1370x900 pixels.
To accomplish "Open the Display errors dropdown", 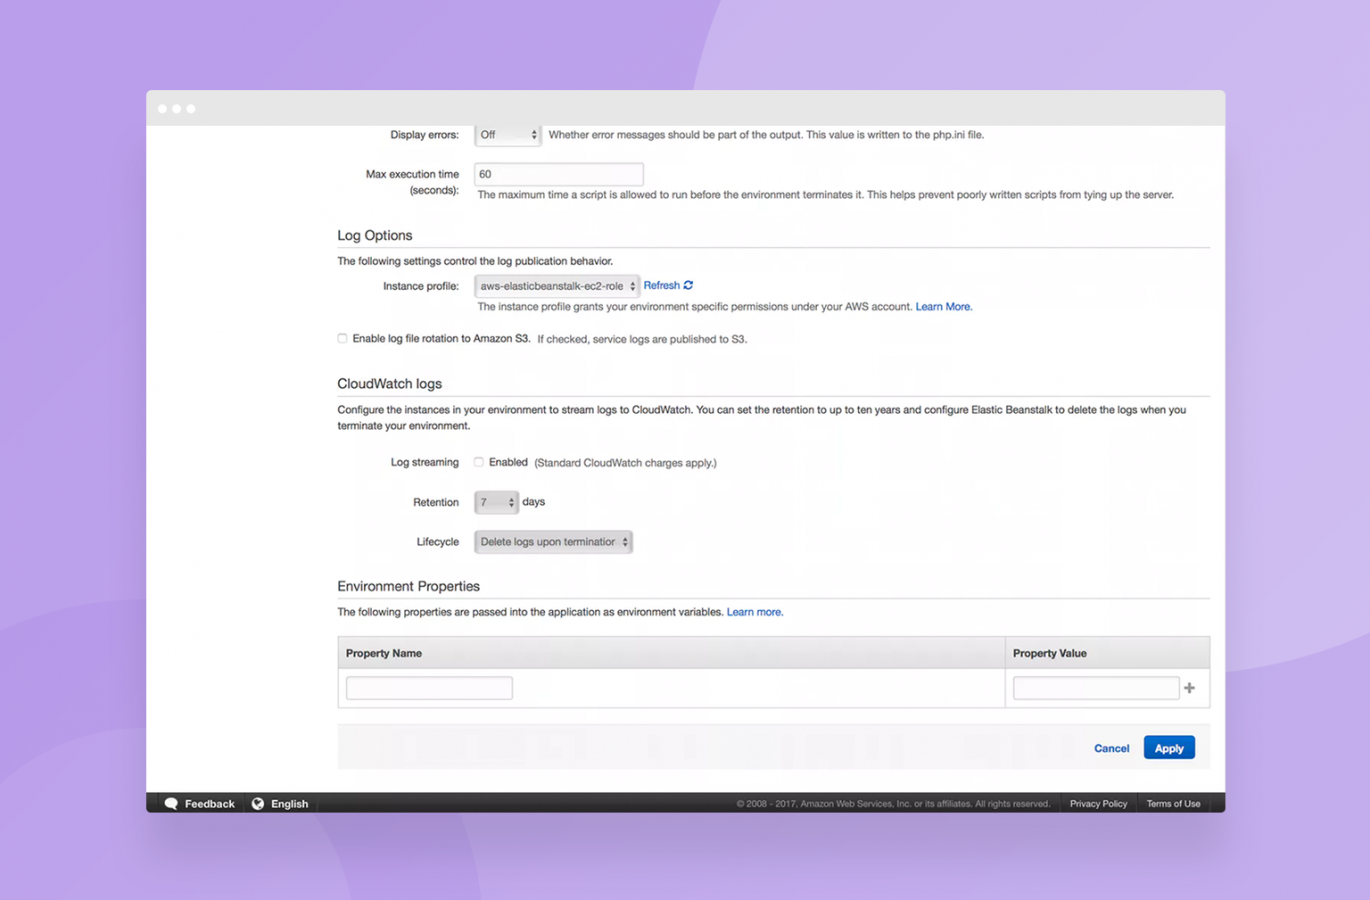I will click(507, 135).
